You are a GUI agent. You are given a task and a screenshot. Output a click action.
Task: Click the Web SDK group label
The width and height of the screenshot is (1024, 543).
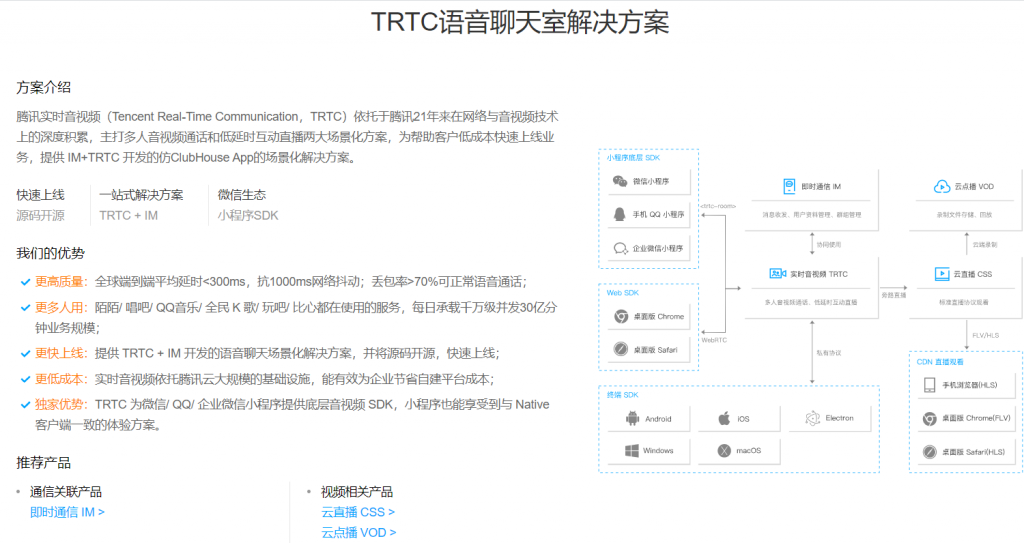pos(622,293)
